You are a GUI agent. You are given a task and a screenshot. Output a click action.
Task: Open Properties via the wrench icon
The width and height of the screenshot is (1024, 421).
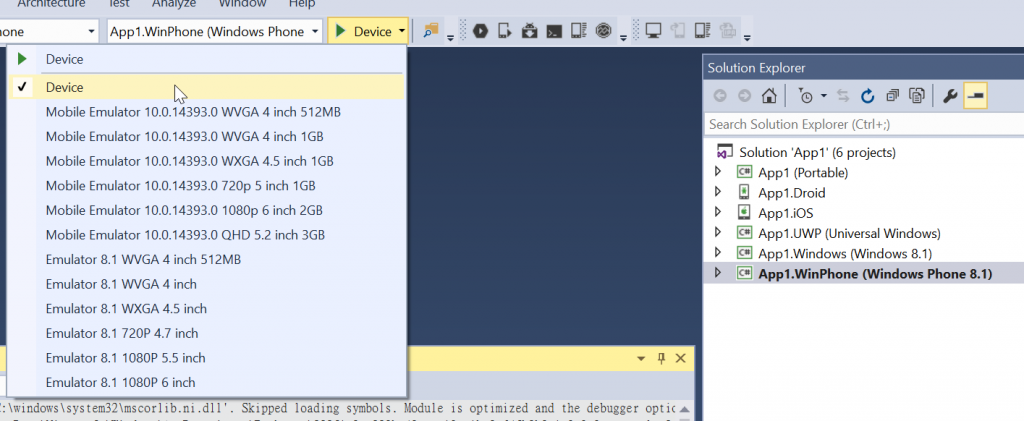click(950, 96)
